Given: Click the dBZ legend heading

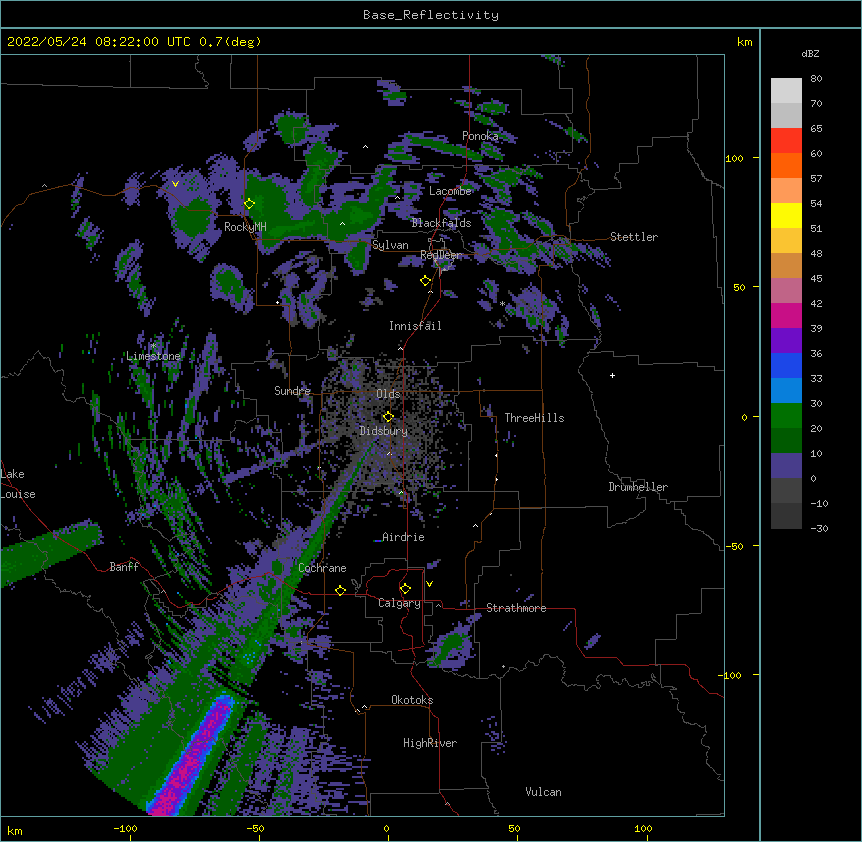Looking at the screenshot, I should pyautogui.click(x=810, y=53).
